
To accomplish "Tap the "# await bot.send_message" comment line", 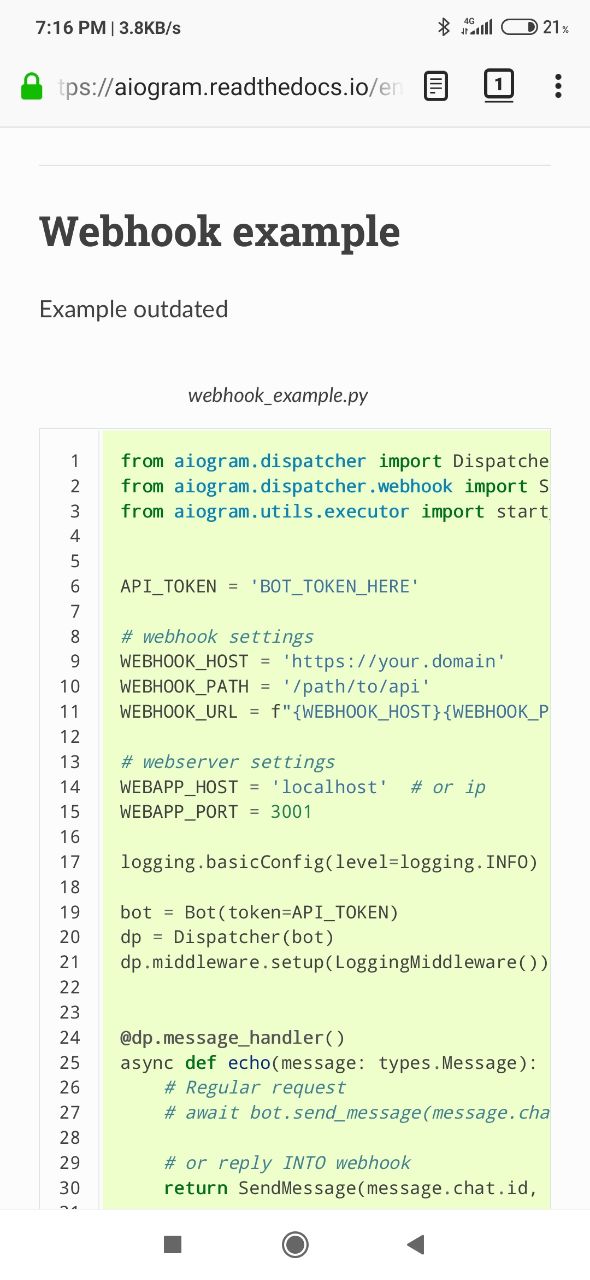I will click(x=356, y=1112).
